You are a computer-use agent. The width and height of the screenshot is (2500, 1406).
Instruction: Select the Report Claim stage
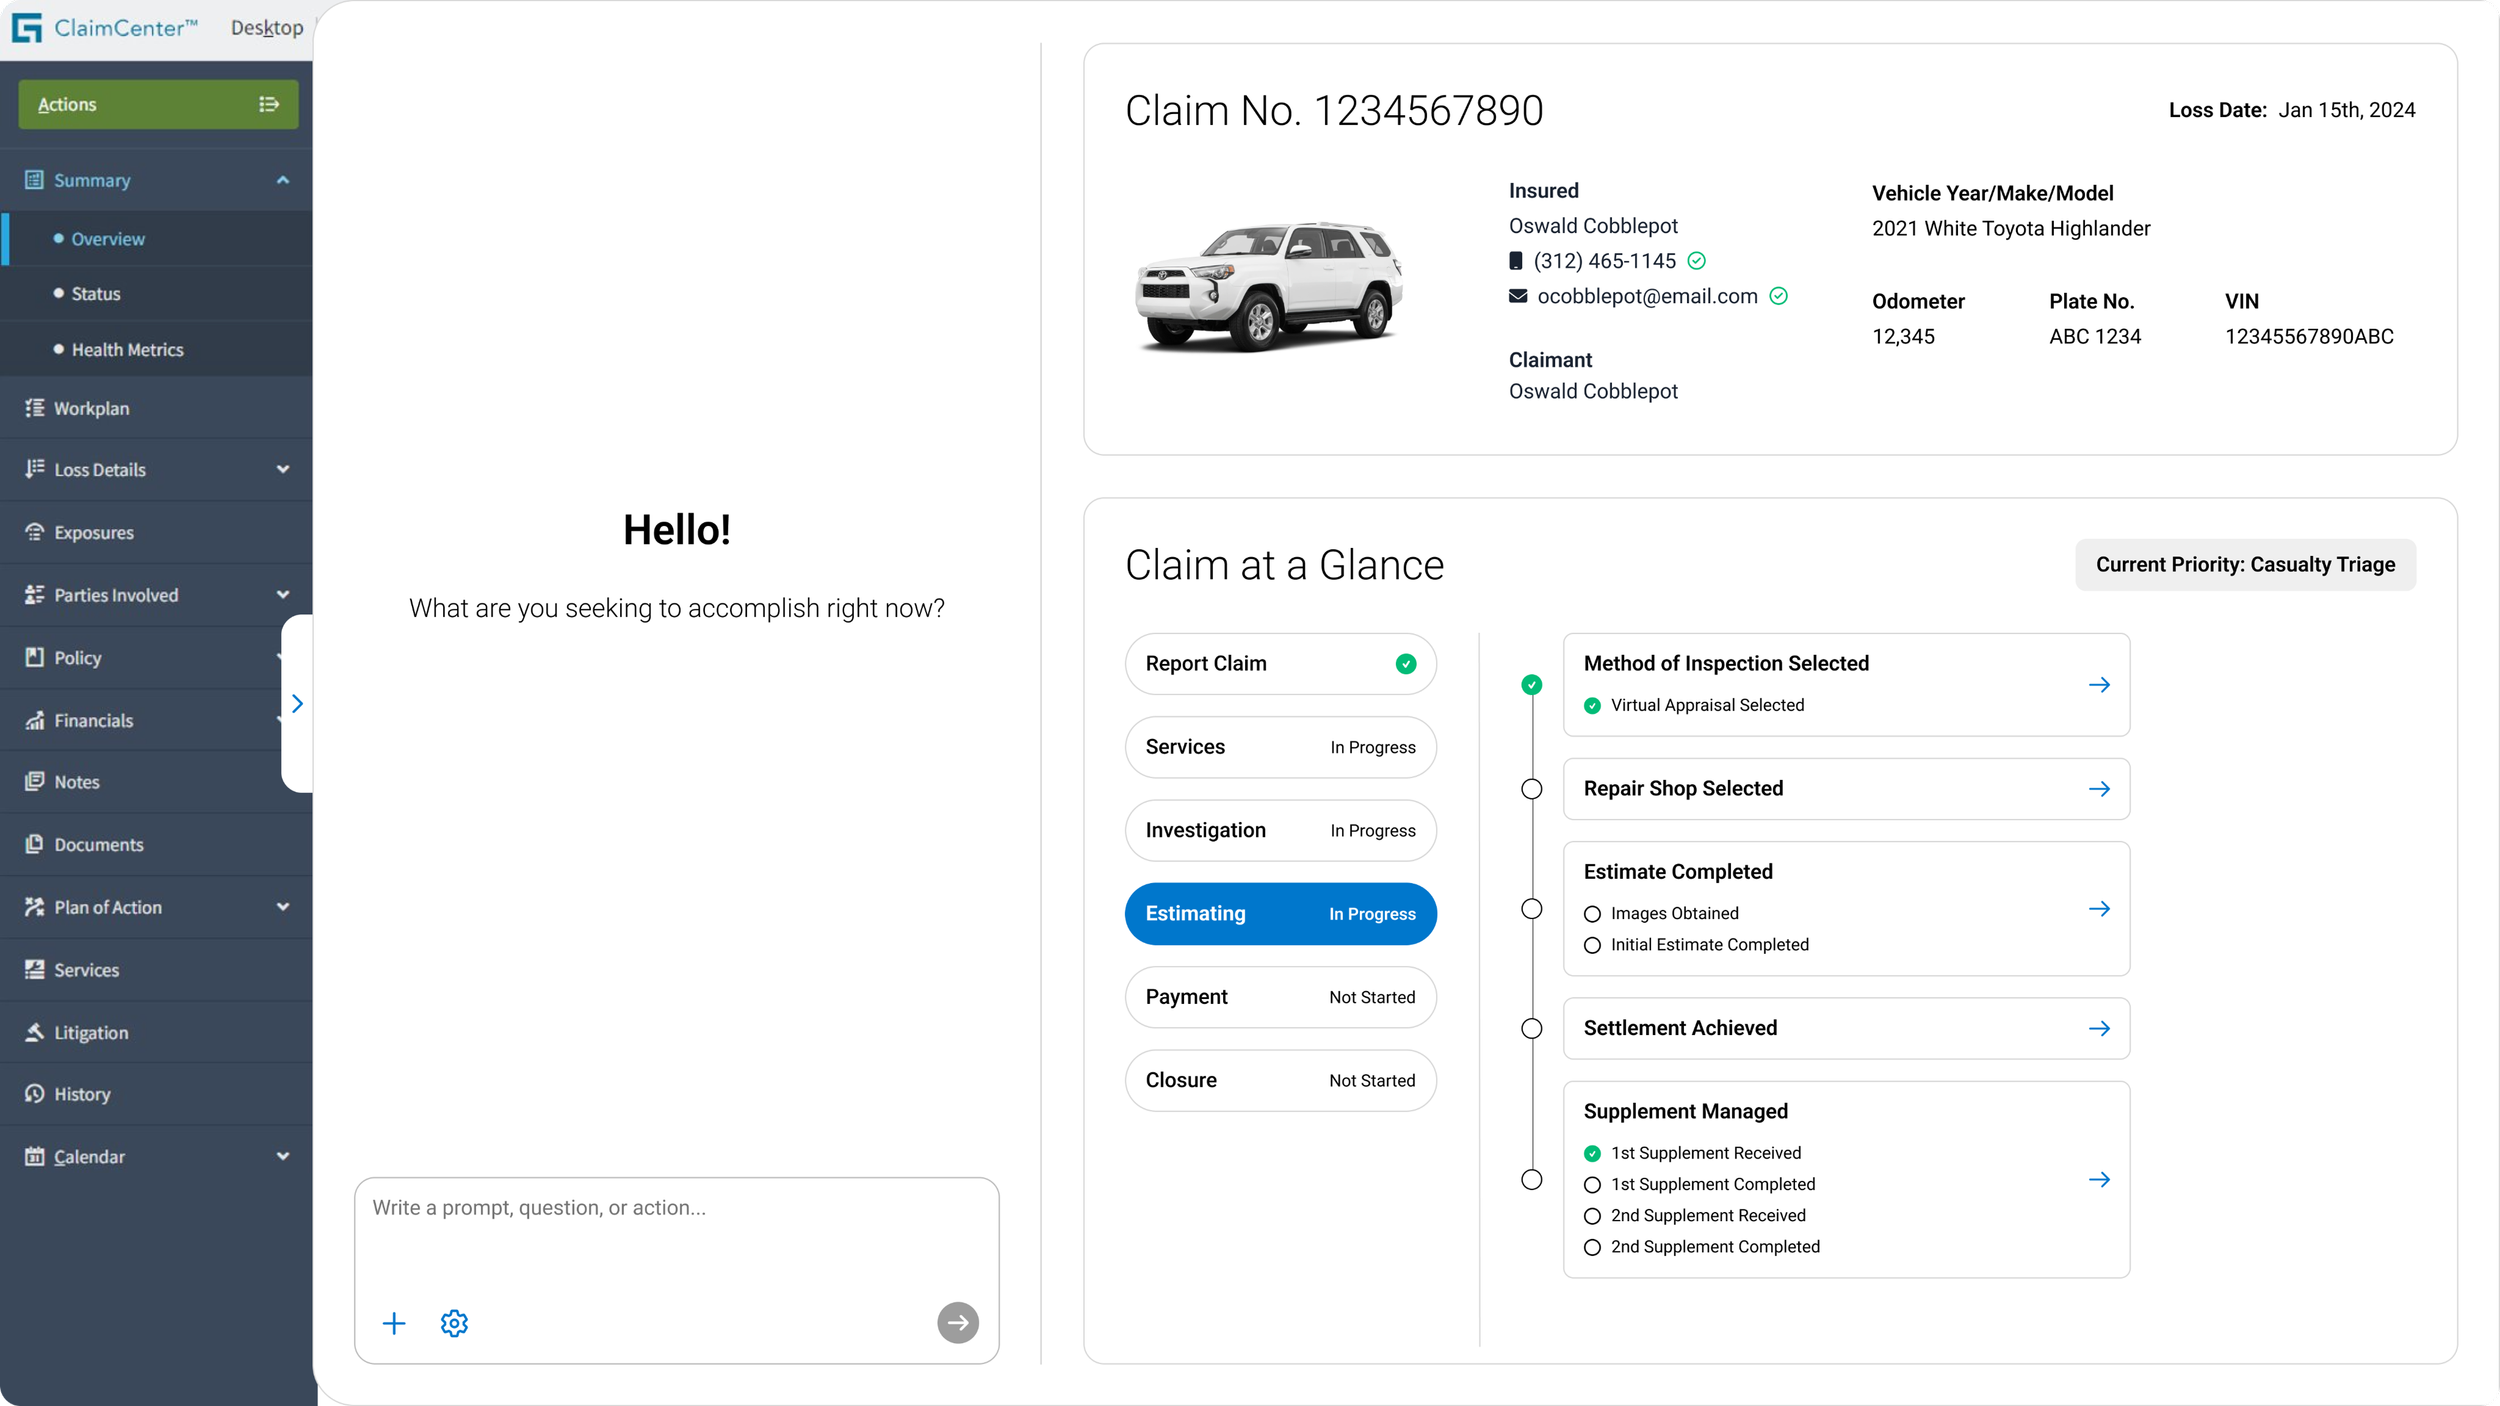click(x=1280, y=664)
